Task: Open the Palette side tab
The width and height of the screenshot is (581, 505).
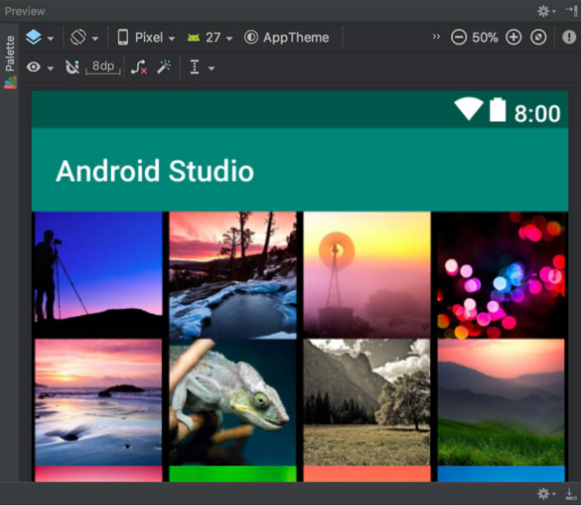Action: [x=10, y=61]
